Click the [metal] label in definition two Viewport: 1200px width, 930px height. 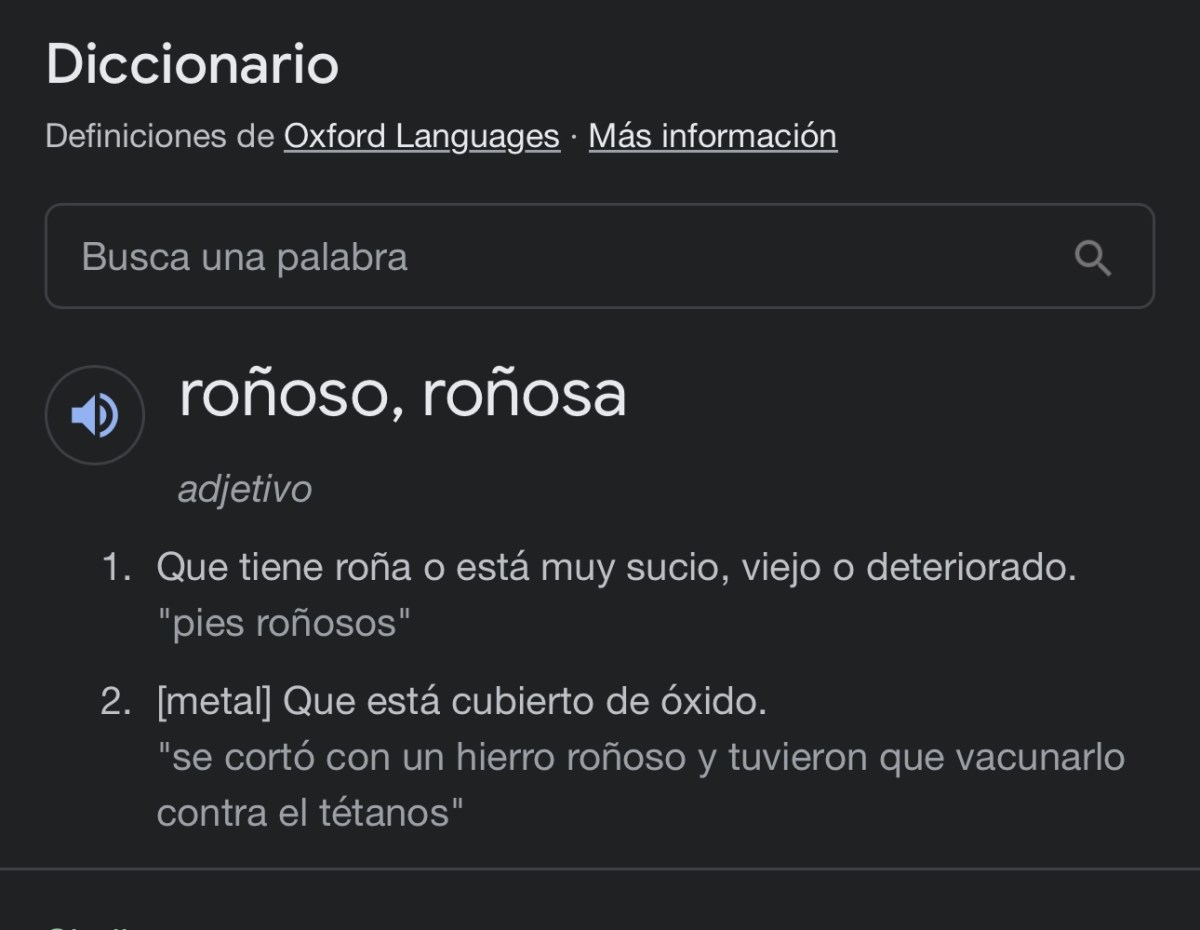[214, 702]
